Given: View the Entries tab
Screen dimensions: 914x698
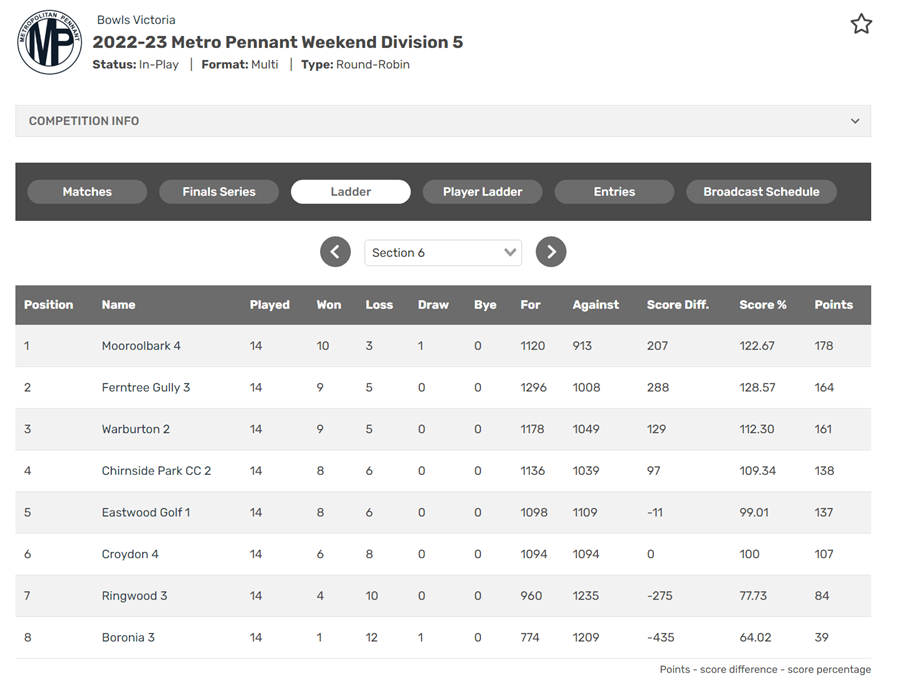Looking at the screenshot, I should point(614,192).
